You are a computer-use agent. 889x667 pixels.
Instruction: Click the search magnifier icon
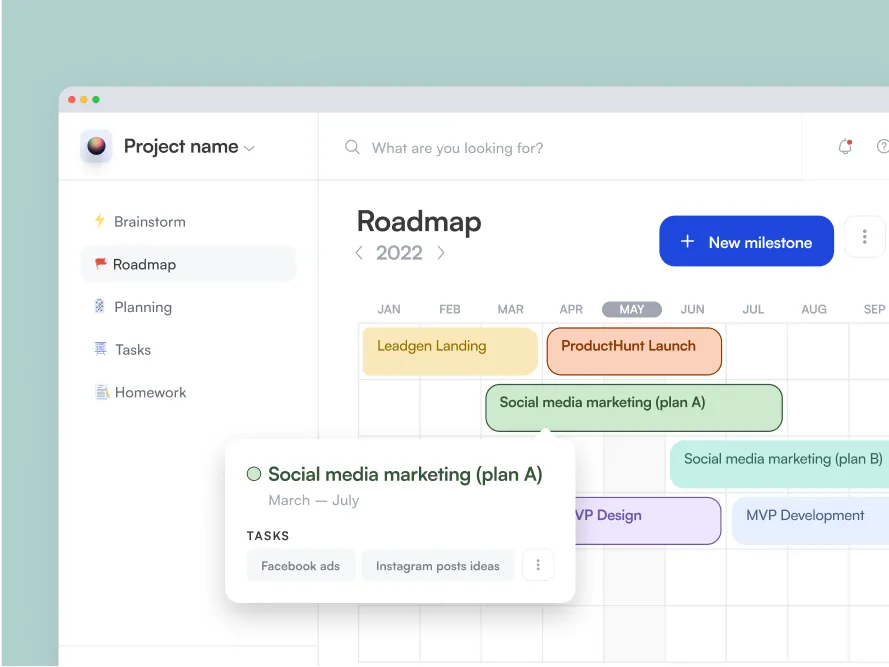click(351, 147)
